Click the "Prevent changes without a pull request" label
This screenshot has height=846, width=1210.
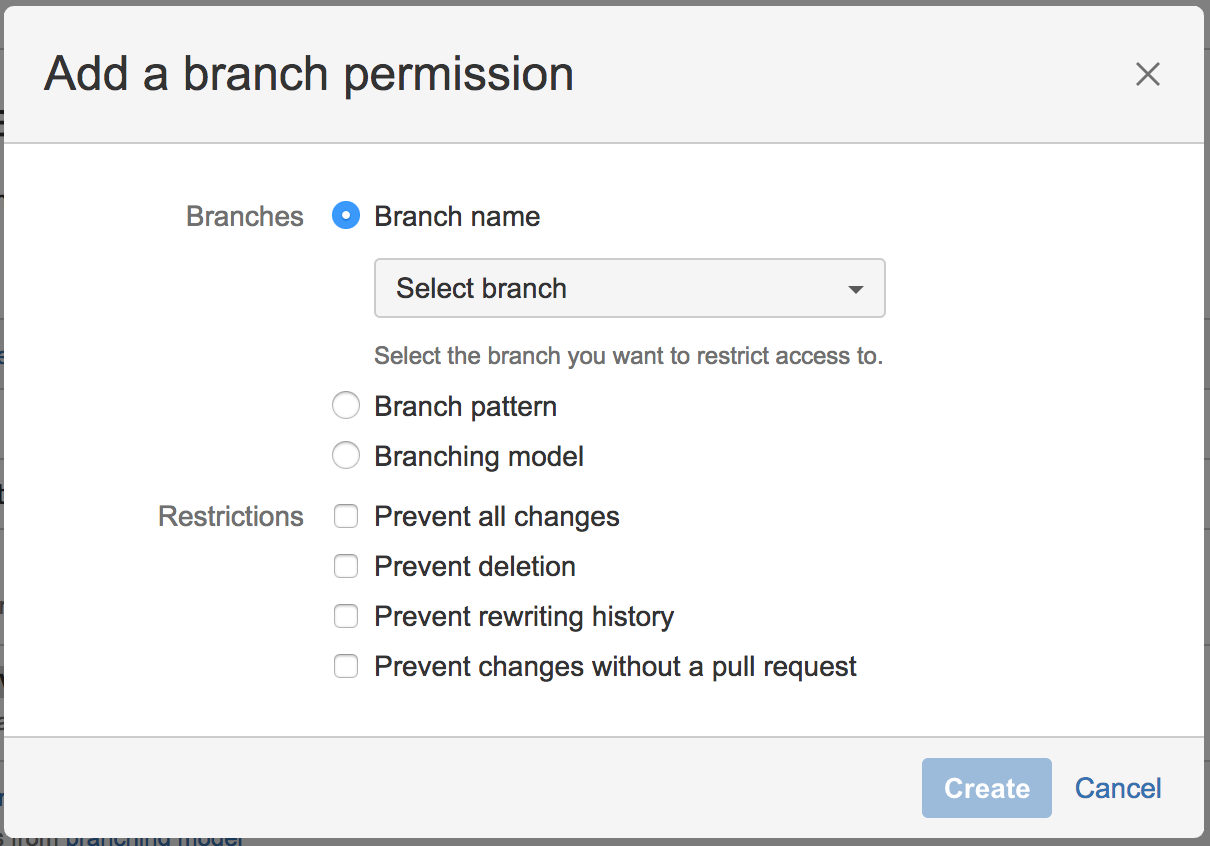[x=616, y=667]
